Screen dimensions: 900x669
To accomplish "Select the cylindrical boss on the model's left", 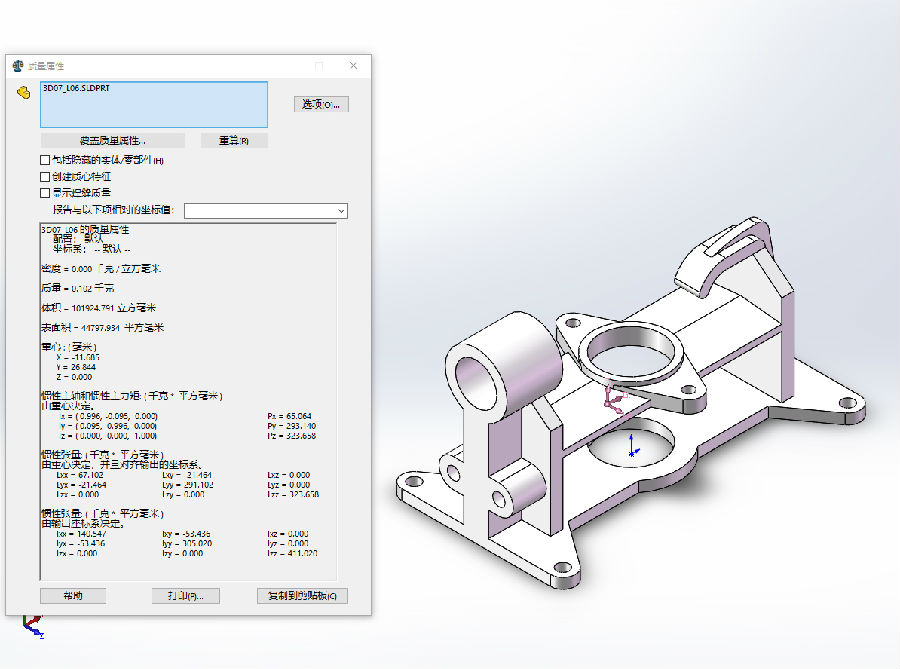I will pos(503,367).
